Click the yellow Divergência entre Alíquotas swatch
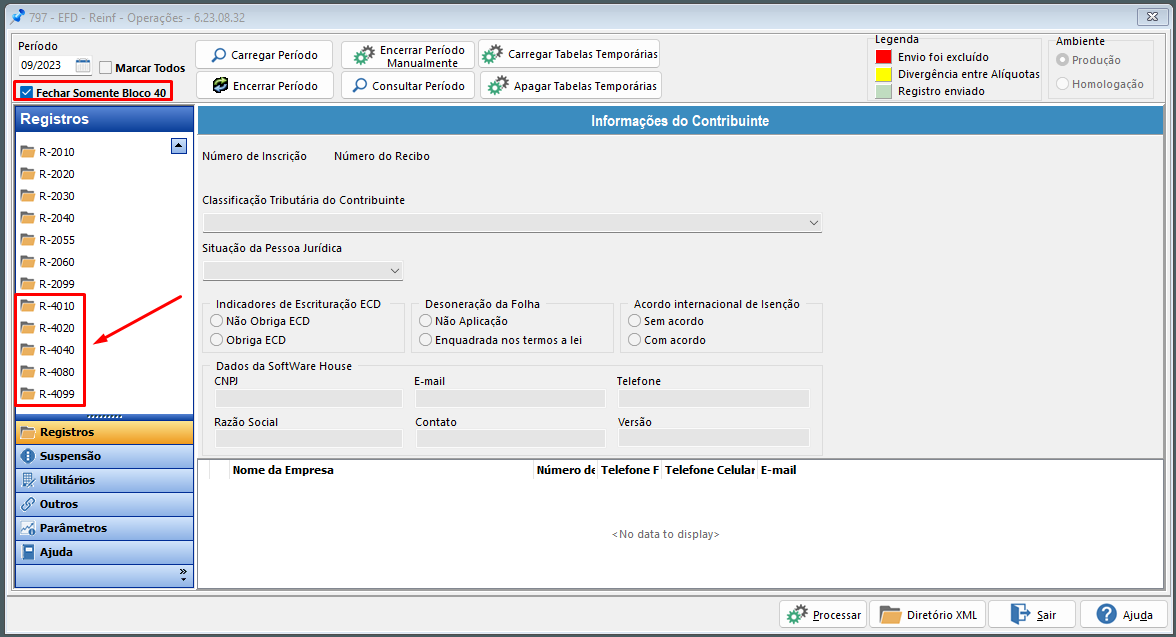 pyautogui.click(x=884, y=74)
